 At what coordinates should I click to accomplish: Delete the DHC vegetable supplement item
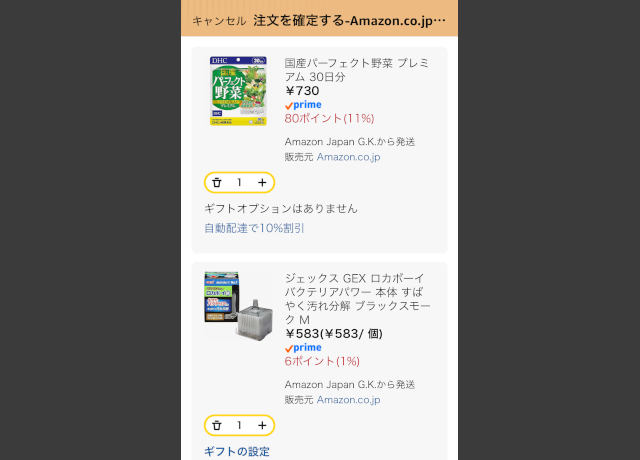pyautogui.click(x=217, y=182)
